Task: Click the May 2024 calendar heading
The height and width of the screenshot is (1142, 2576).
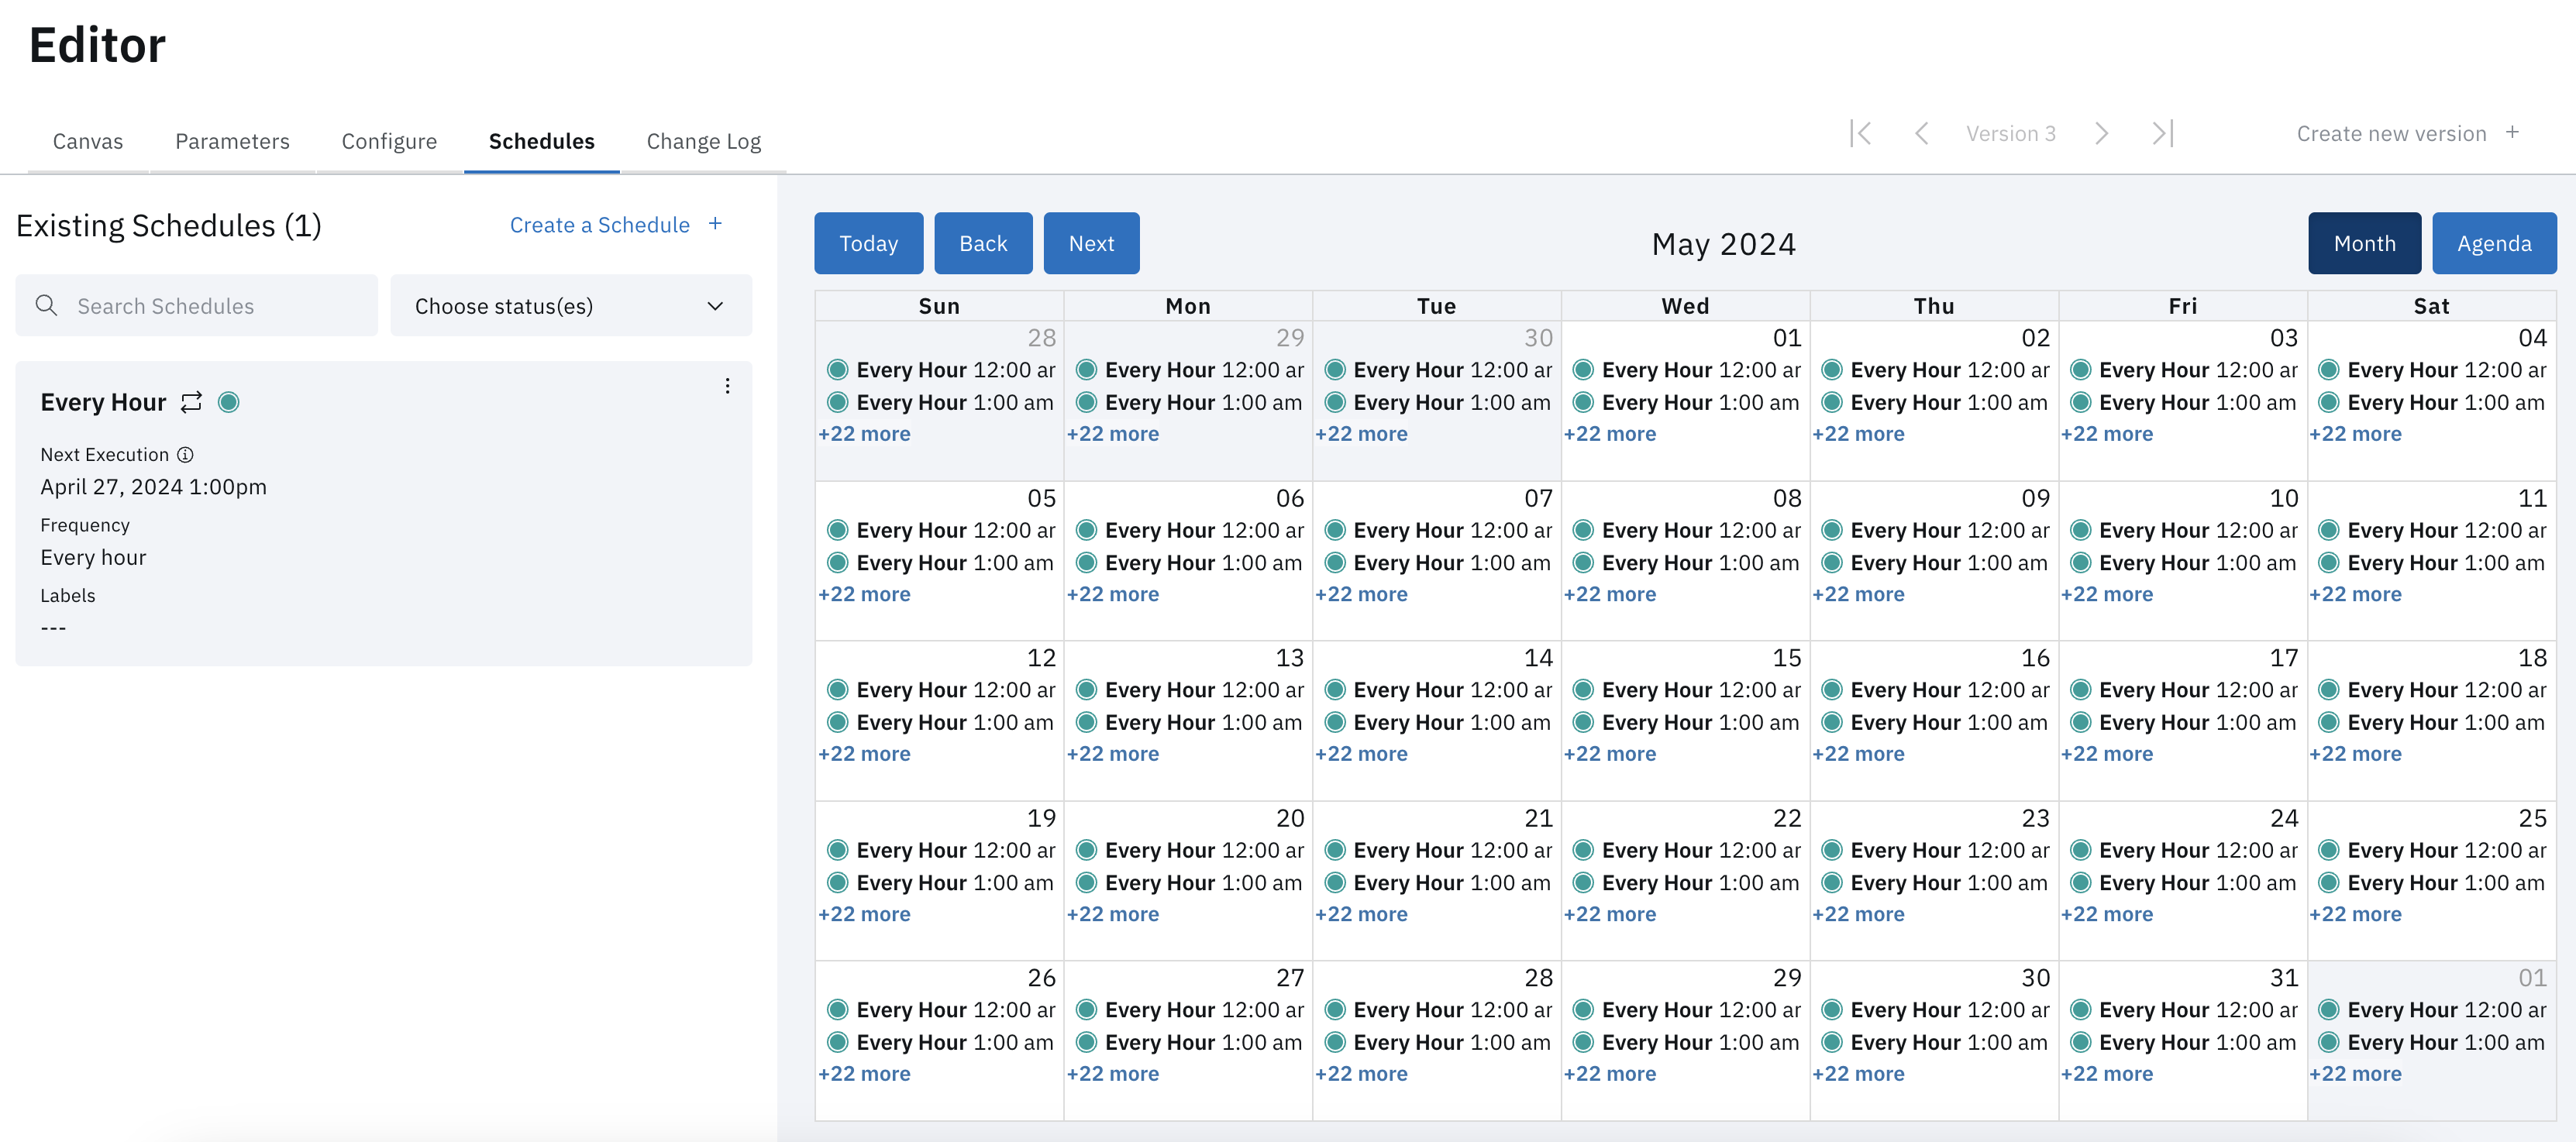Action: (x=1723, y=244)
